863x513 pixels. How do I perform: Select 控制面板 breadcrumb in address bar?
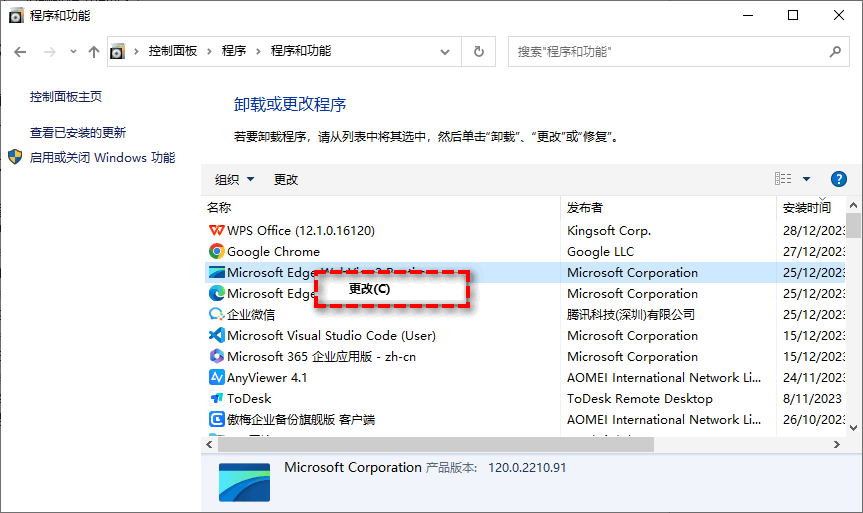[x=173, y=51]
